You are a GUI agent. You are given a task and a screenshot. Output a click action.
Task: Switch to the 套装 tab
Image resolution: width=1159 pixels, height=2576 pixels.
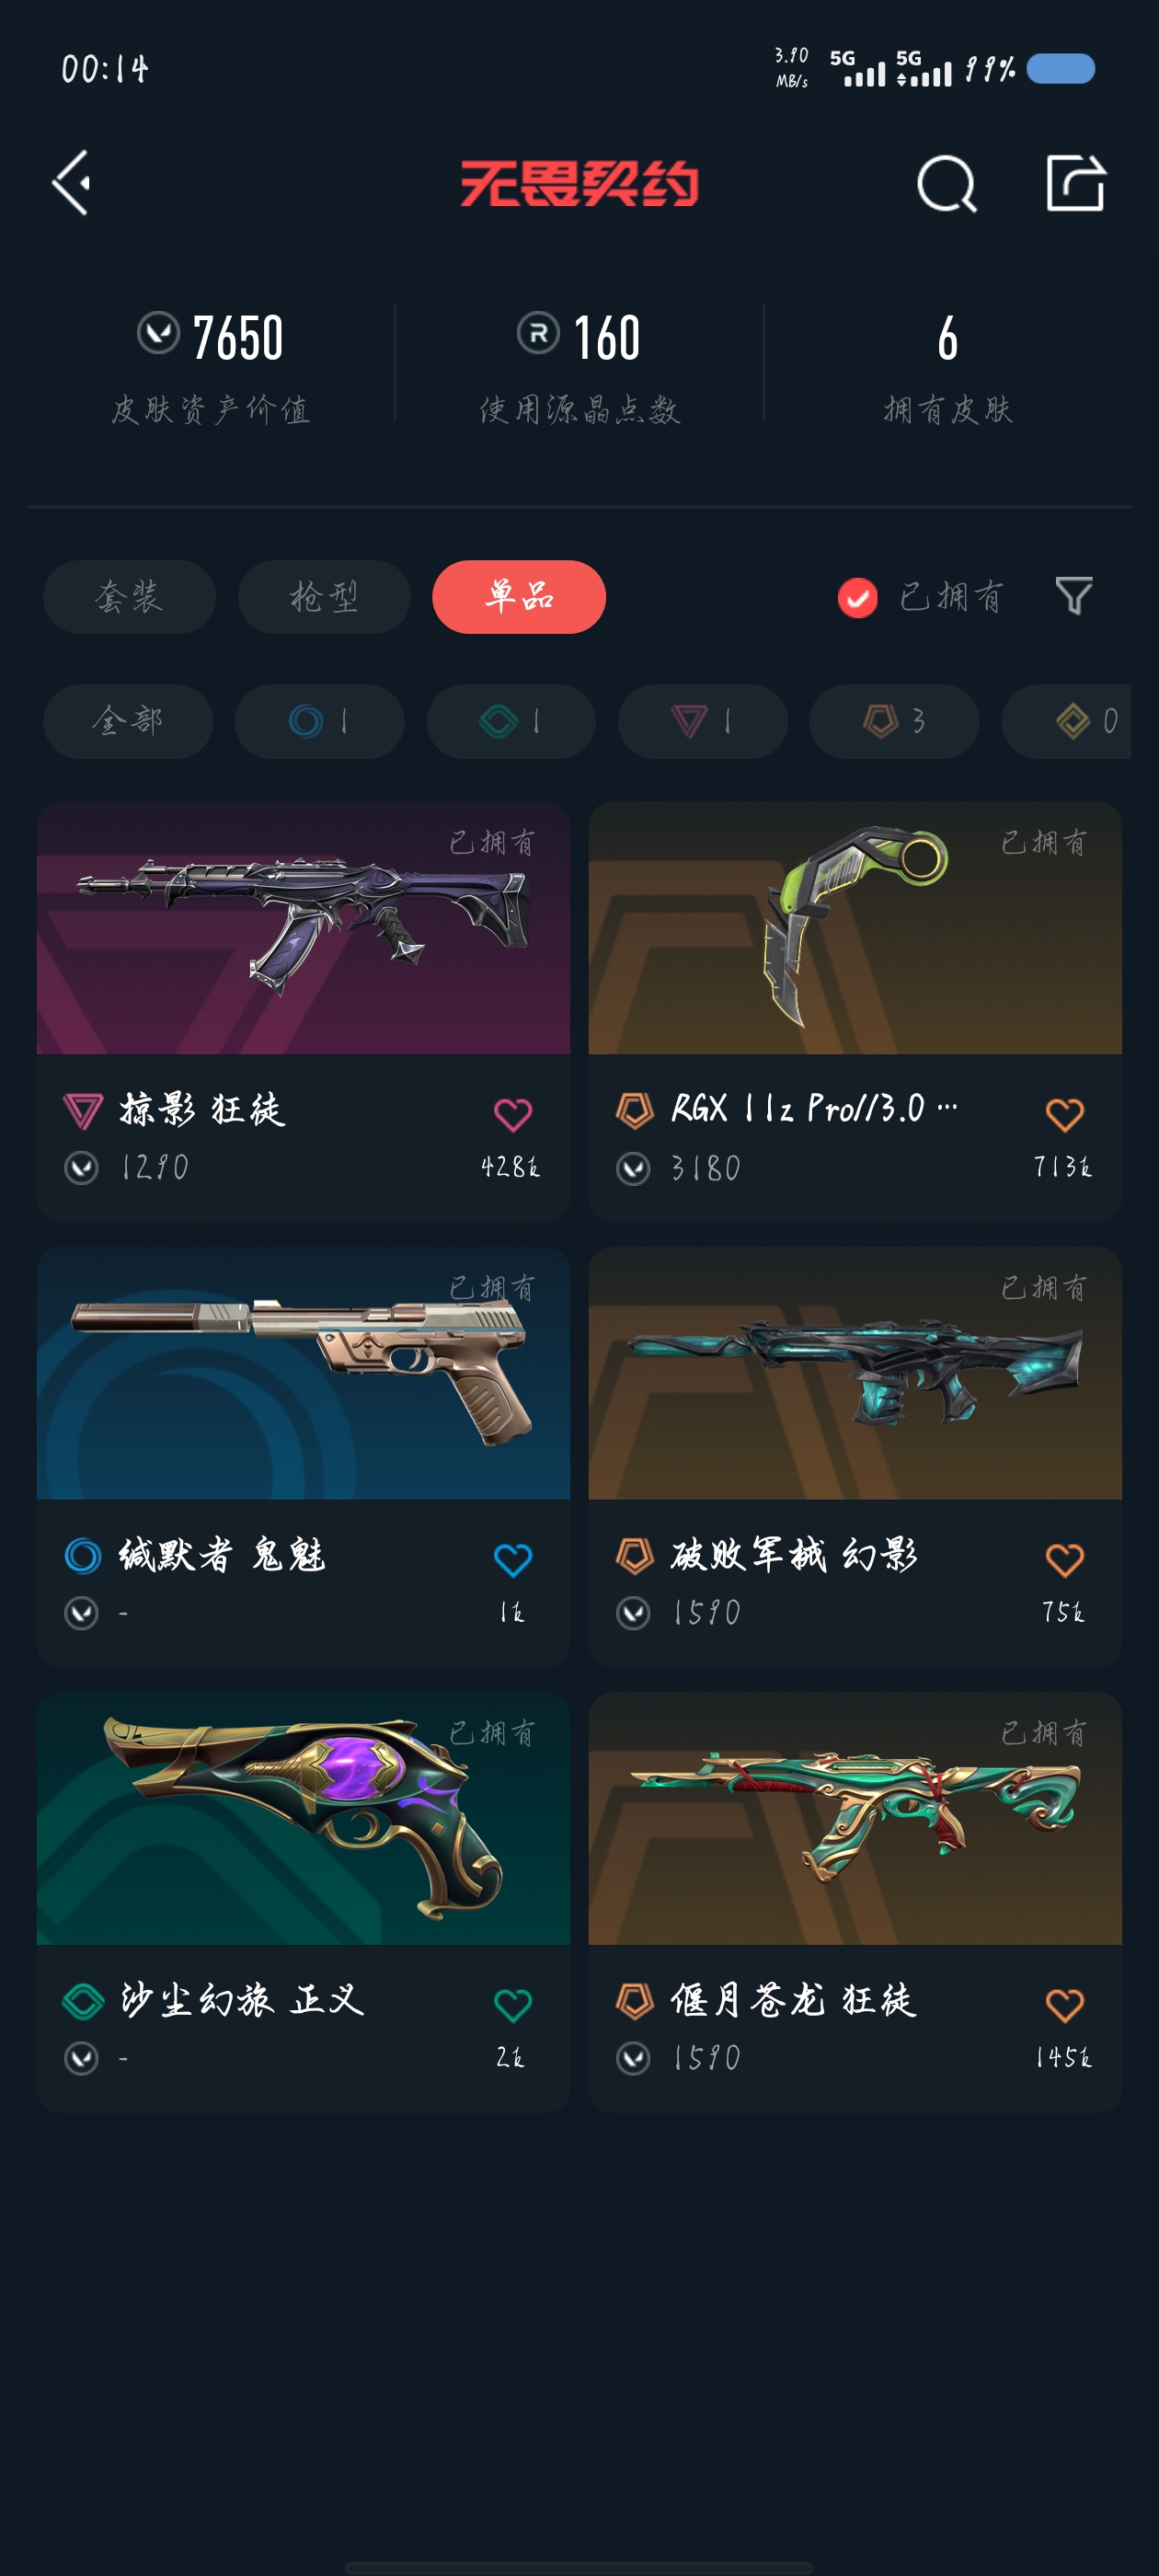[129, 597]
